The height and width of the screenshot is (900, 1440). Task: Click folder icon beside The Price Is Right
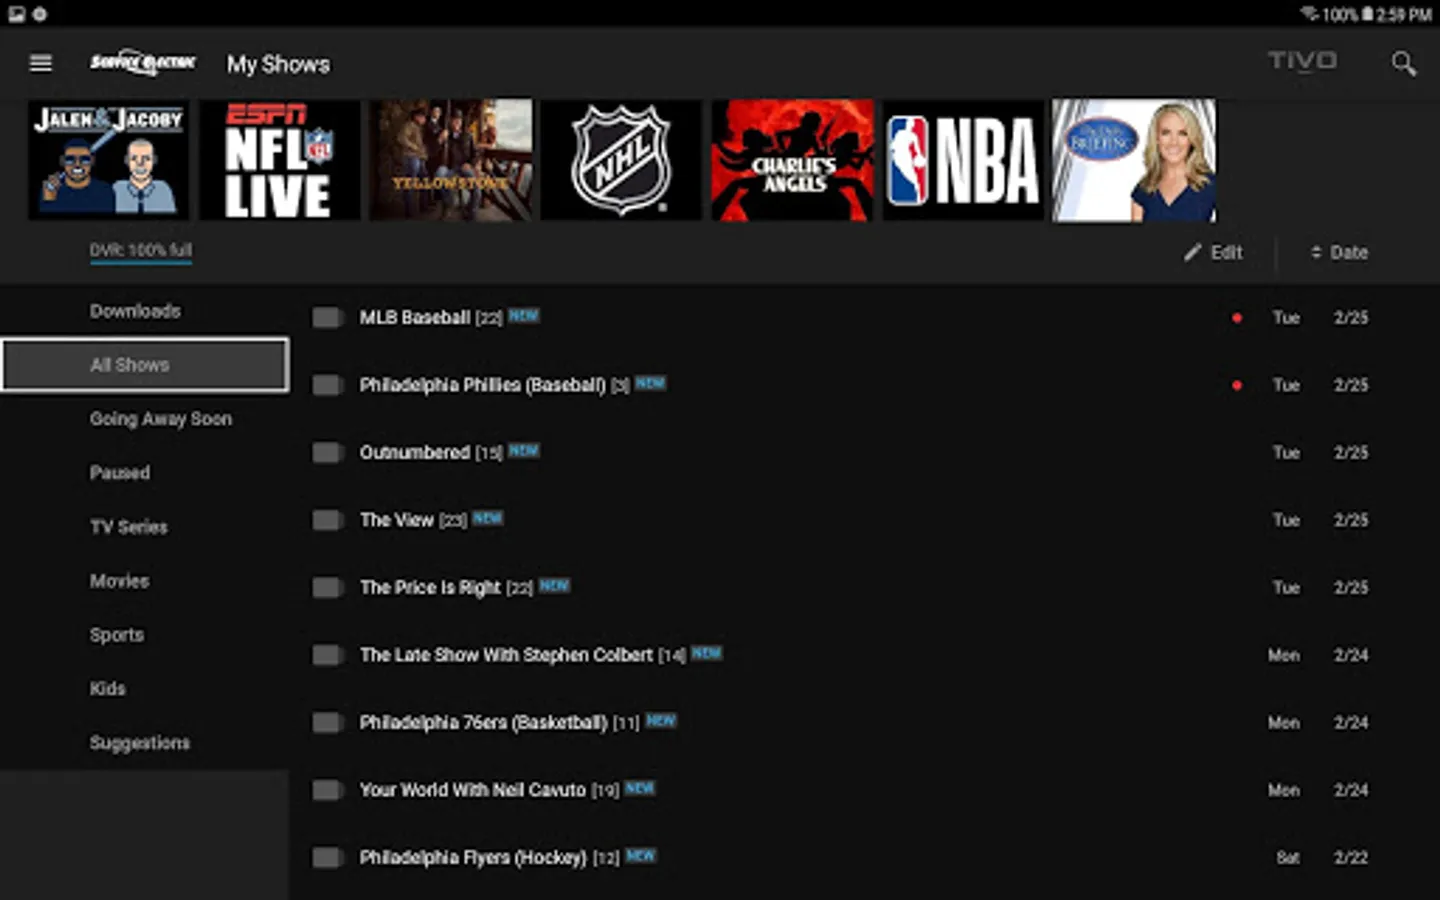(327, 588)
